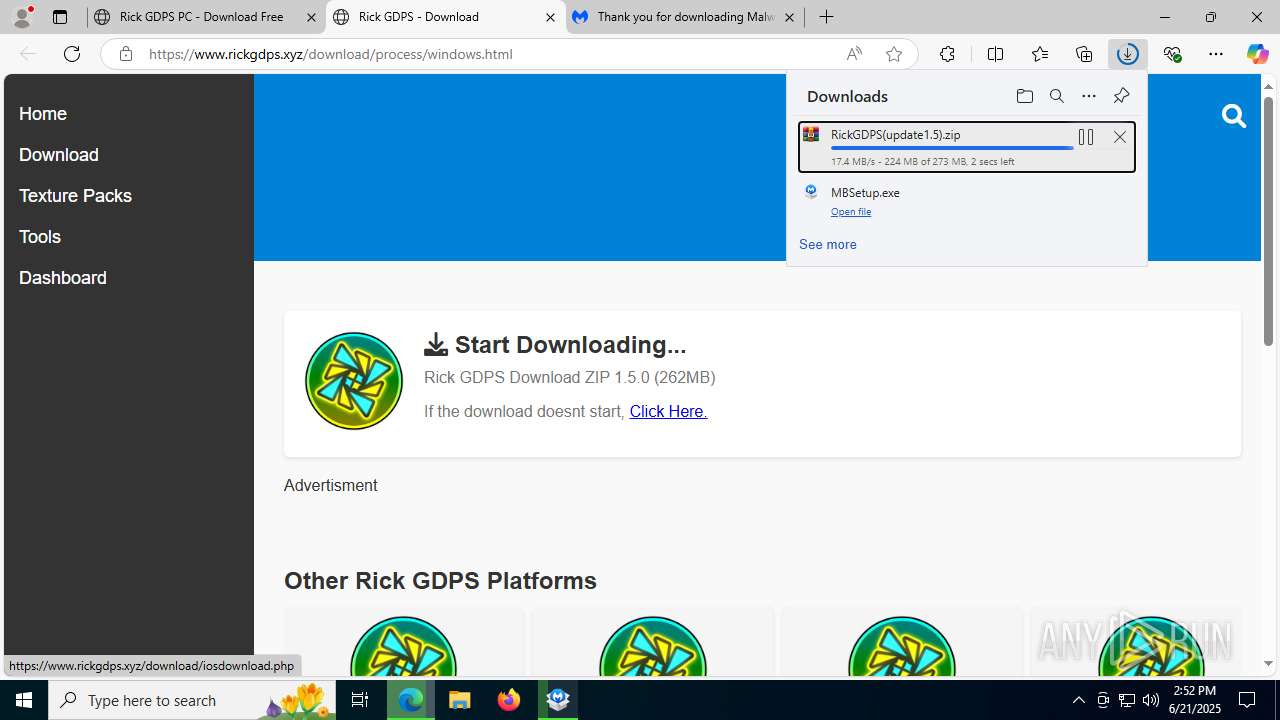The image size is (1280, 720).
Task: Open Tools in sidebar menu
Action: (x=40, y=237)
